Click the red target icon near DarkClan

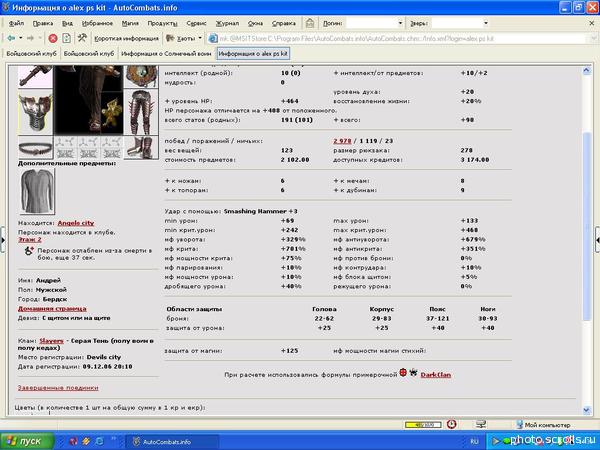(403, 372)
